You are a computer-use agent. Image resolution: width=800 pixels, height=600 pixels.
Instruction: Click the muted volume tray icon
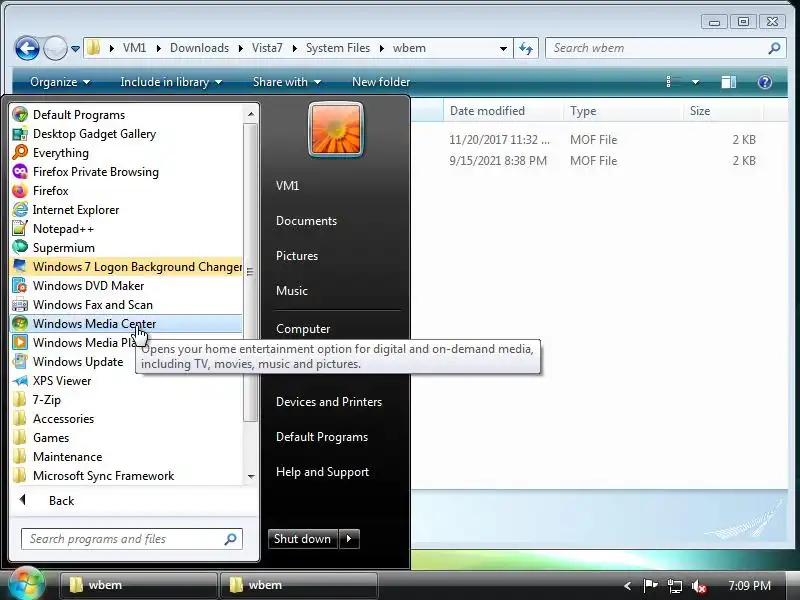[x=698, y=586]
